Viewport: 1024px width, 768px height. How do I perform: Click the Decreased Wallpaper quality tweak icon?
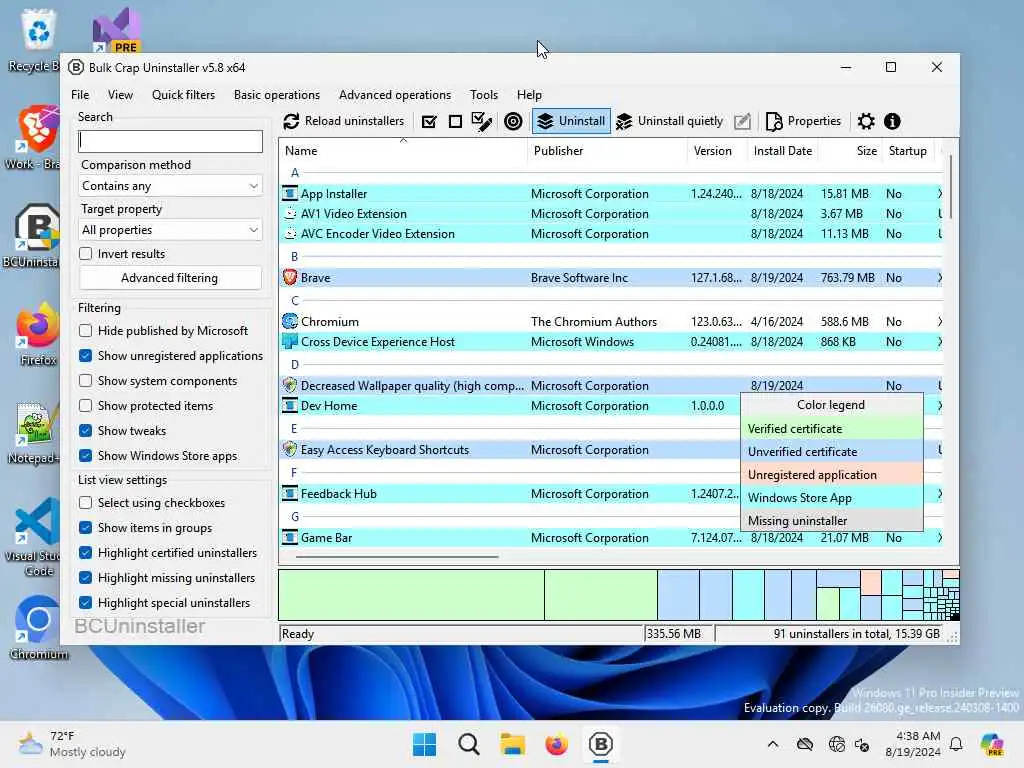290,385
